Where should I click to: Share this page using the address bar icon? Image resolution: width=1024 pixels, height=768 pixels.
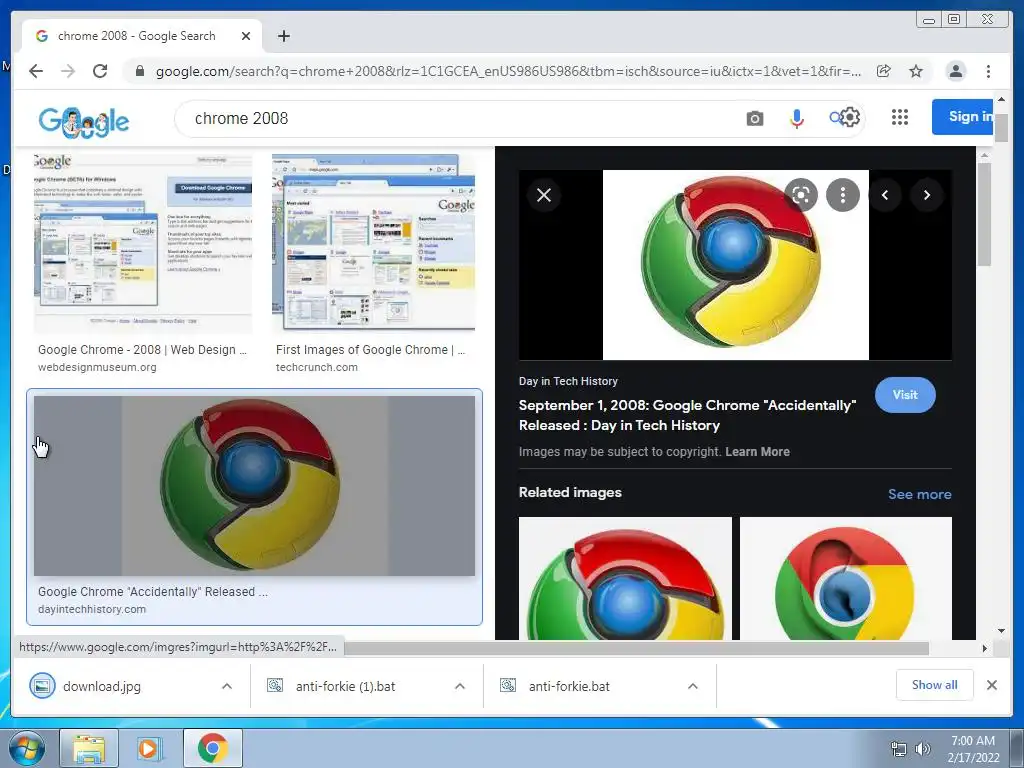pos(884,71)
